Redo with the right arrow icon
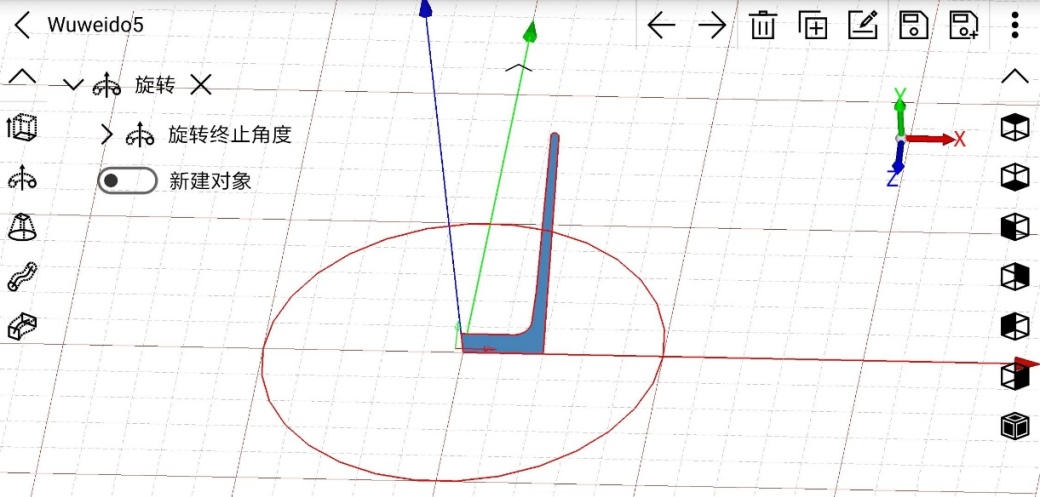Viewport: 1040px width, 497px height. click(x=712, y=25)
